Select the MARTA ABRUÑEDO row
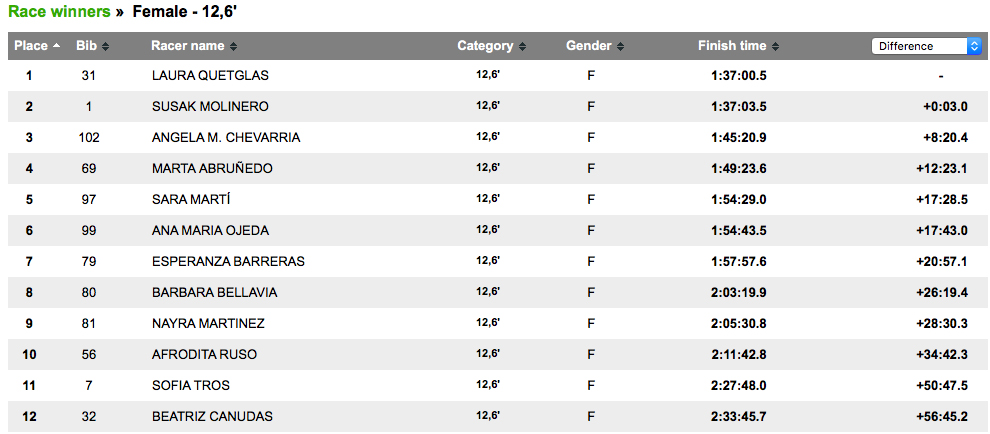990x434 pixels. [495, 169]
